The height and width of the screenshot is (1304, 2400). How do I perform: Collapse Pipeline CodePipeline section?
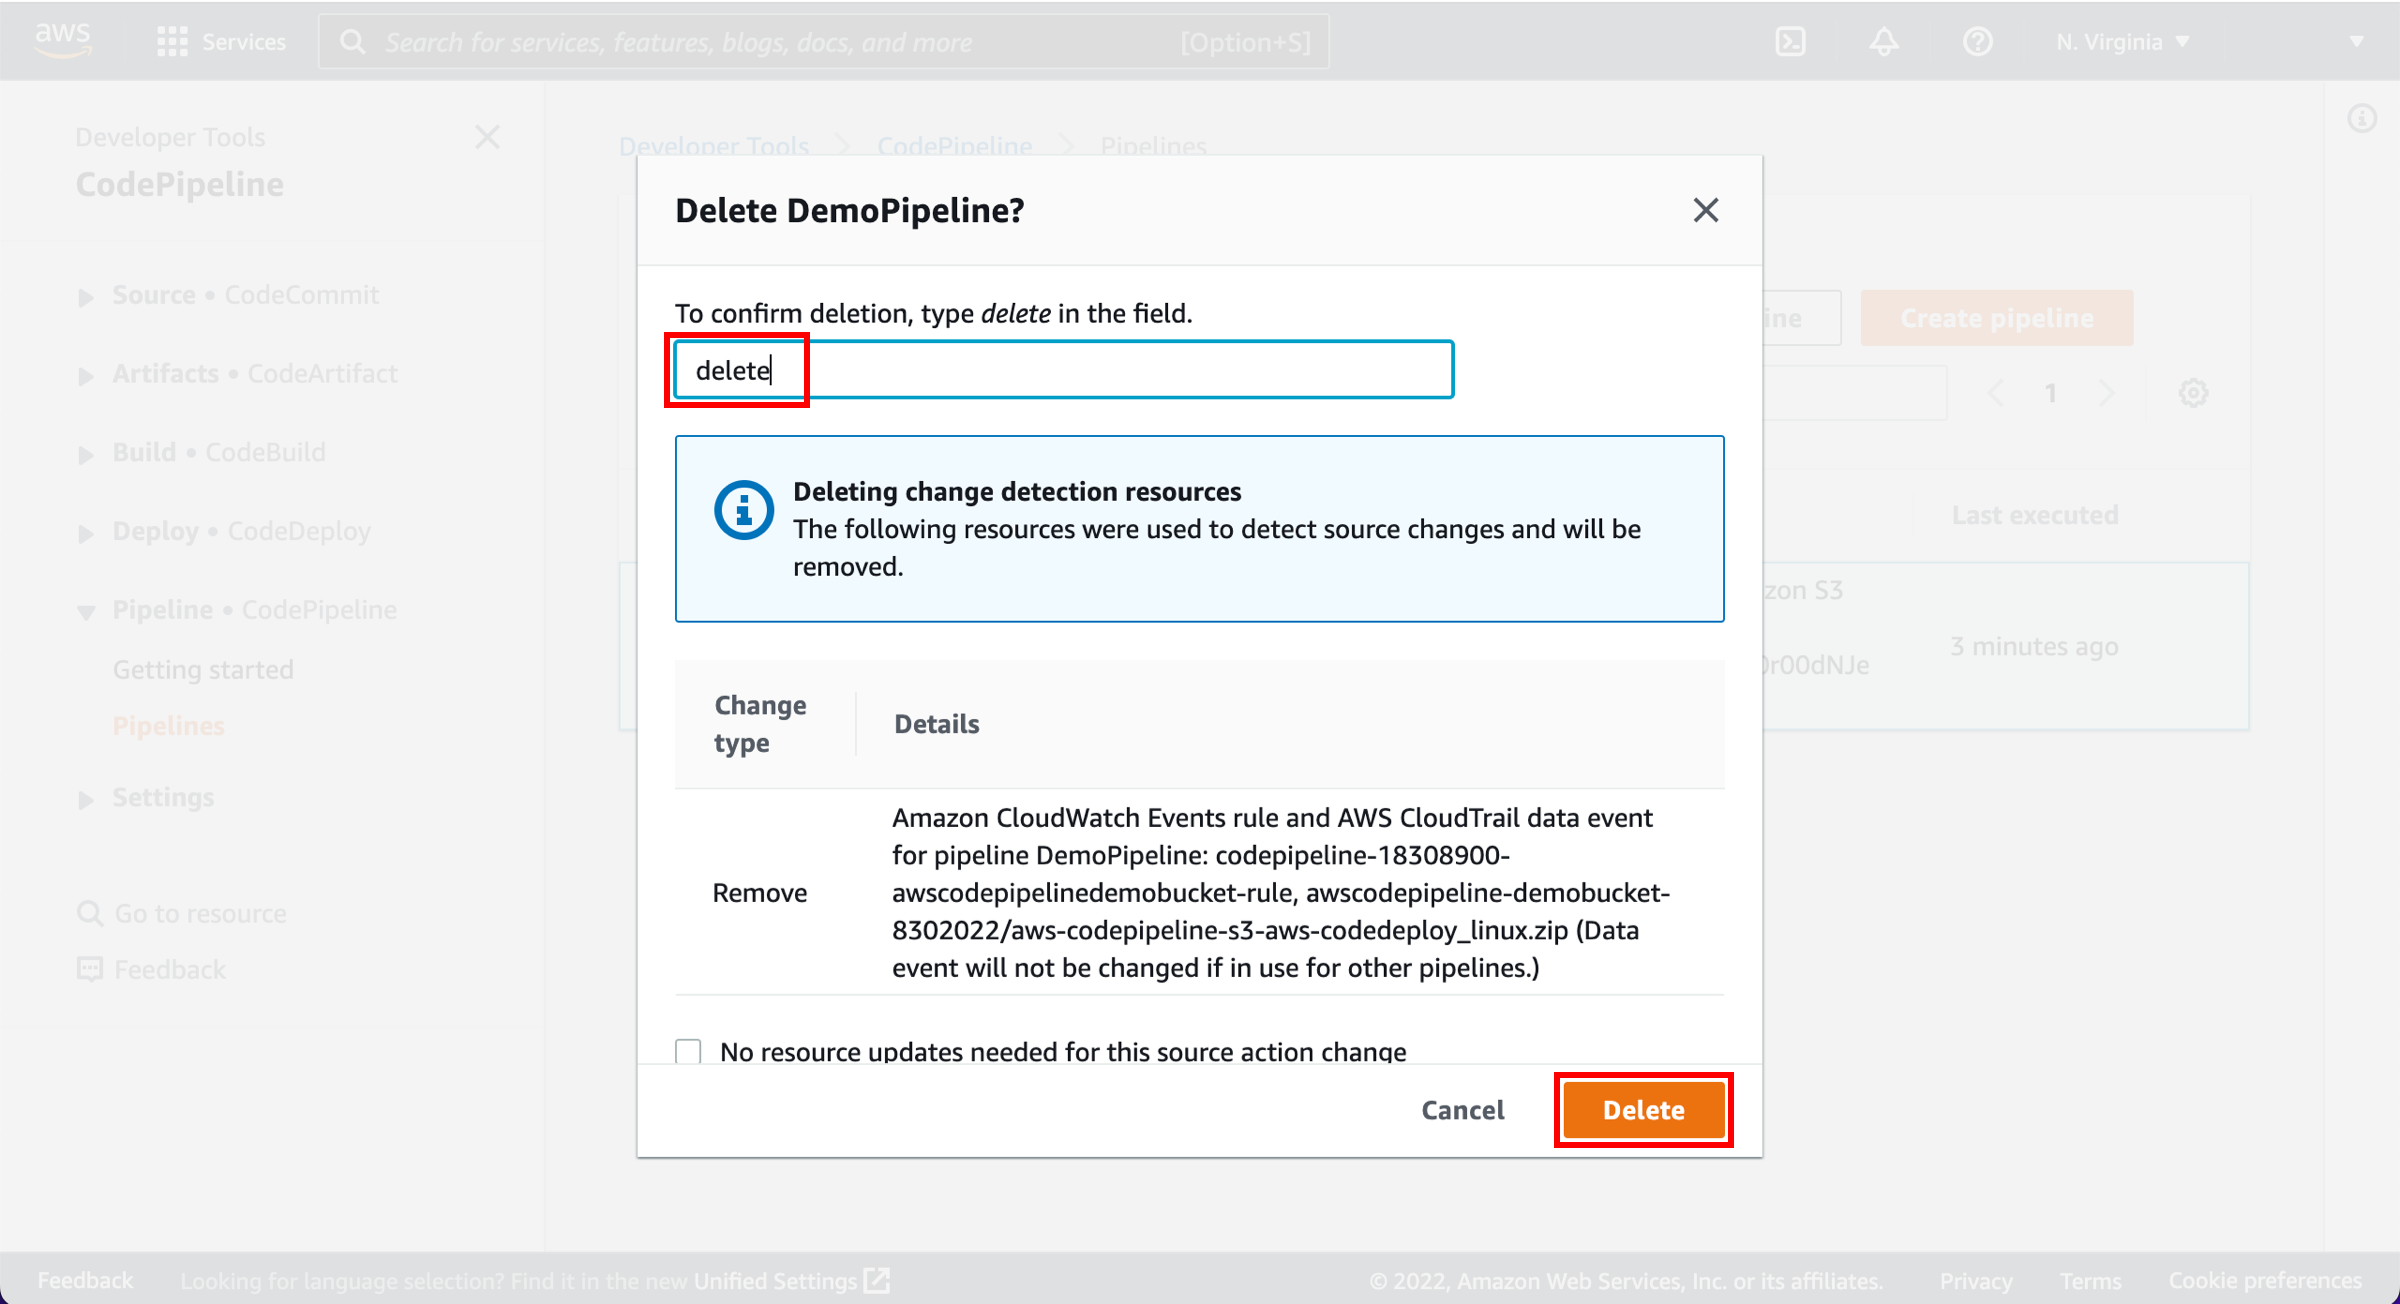pos(86,612)
